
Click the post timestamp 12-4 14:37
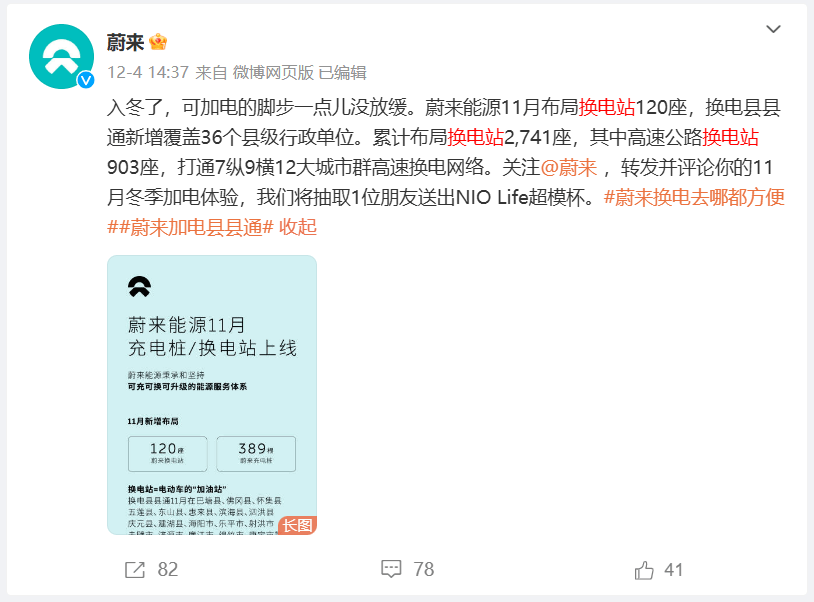point(148,72)
